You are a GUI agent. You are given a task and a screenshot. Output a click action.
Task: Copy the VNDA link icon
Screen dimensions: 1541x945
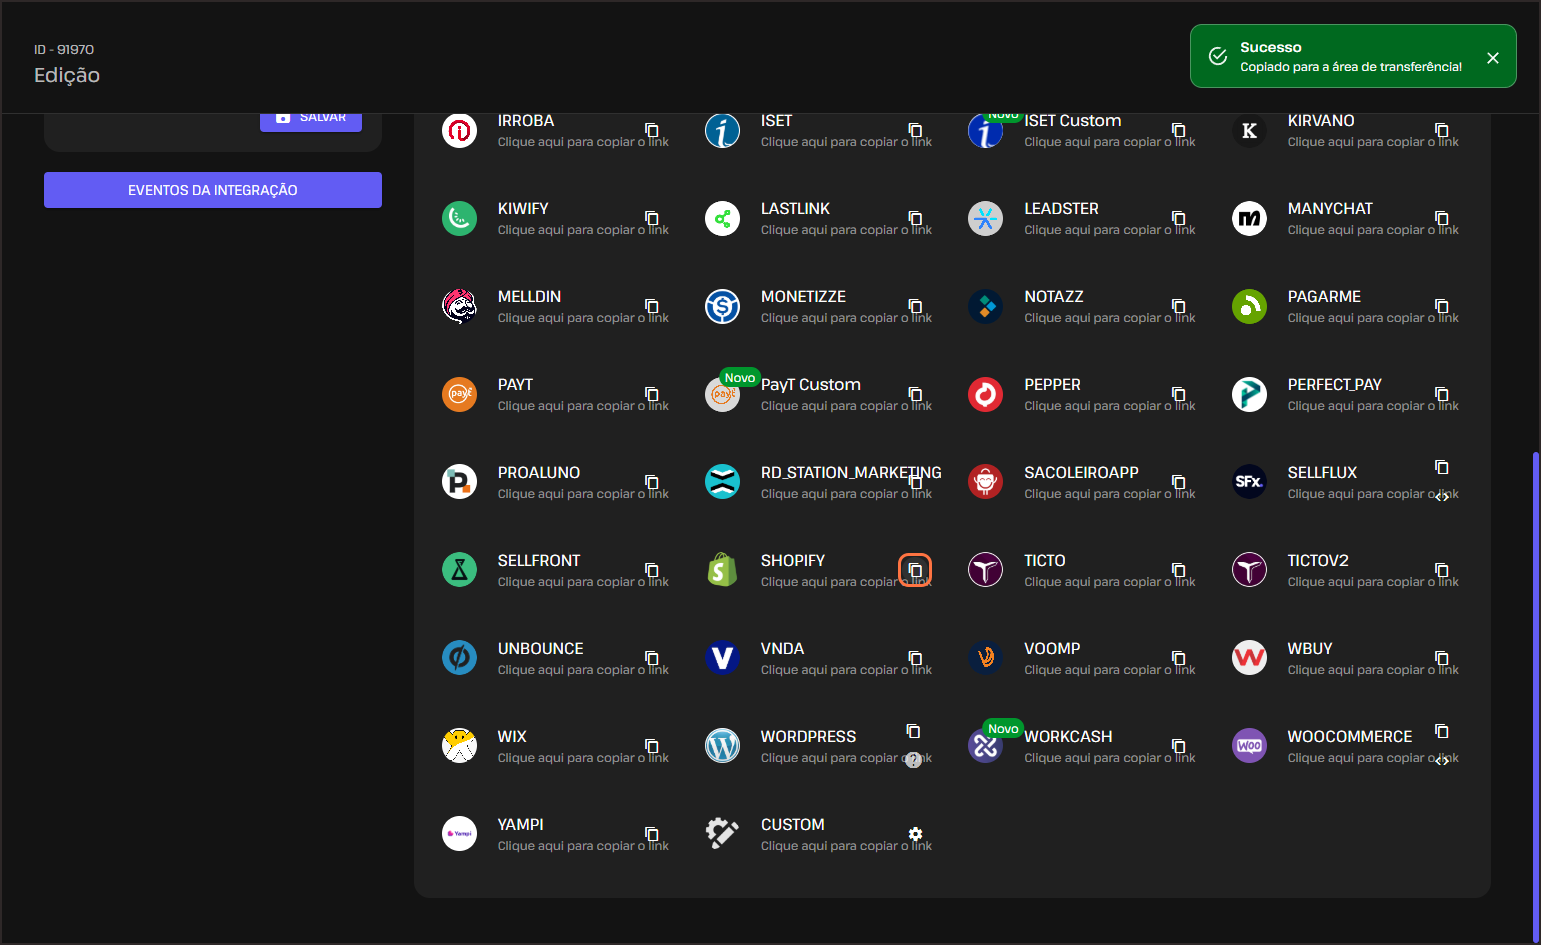click(915, 658)
